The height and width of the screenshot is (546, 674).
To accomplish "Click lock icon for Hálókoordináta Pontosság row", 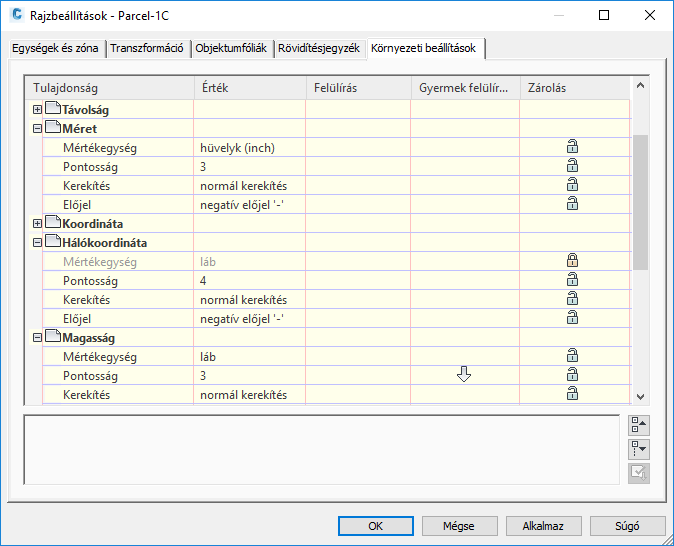I will pyautogui.click(x=573, y=280).
